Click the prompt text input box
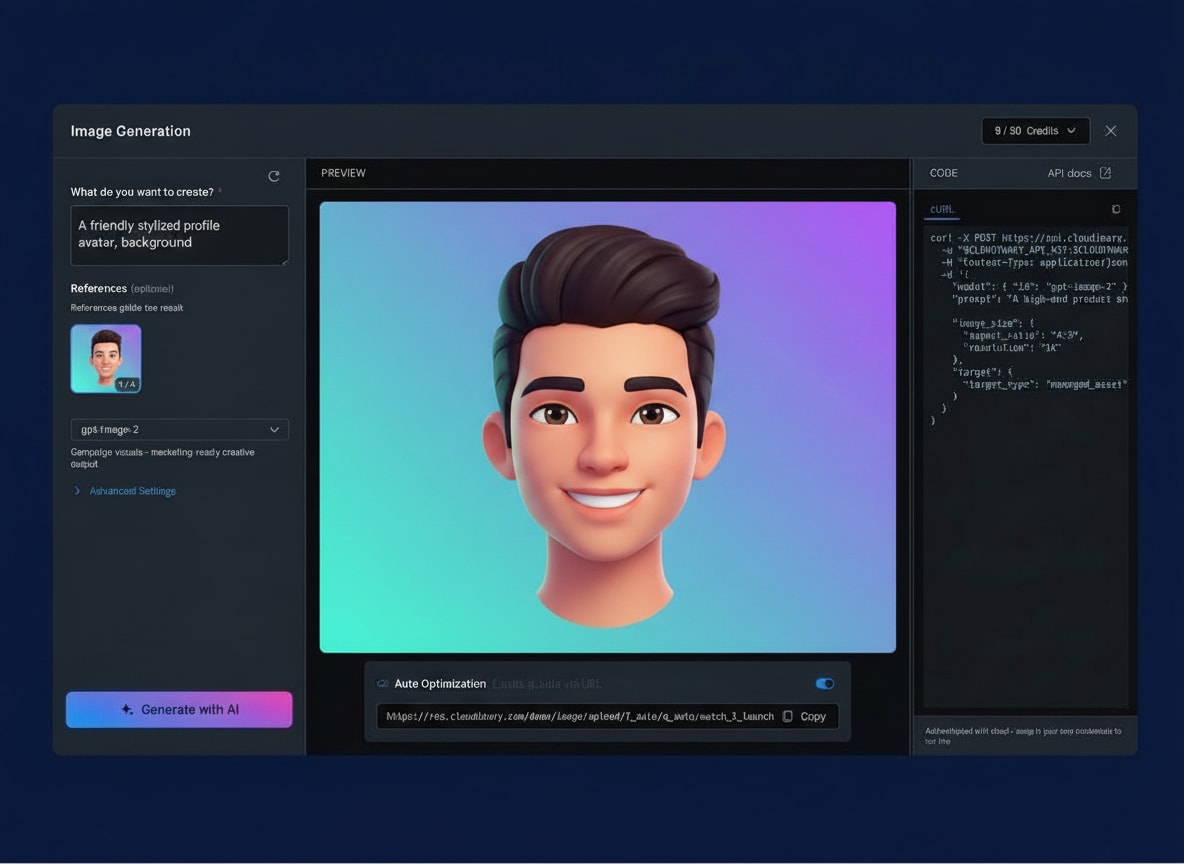 [180, 235]
